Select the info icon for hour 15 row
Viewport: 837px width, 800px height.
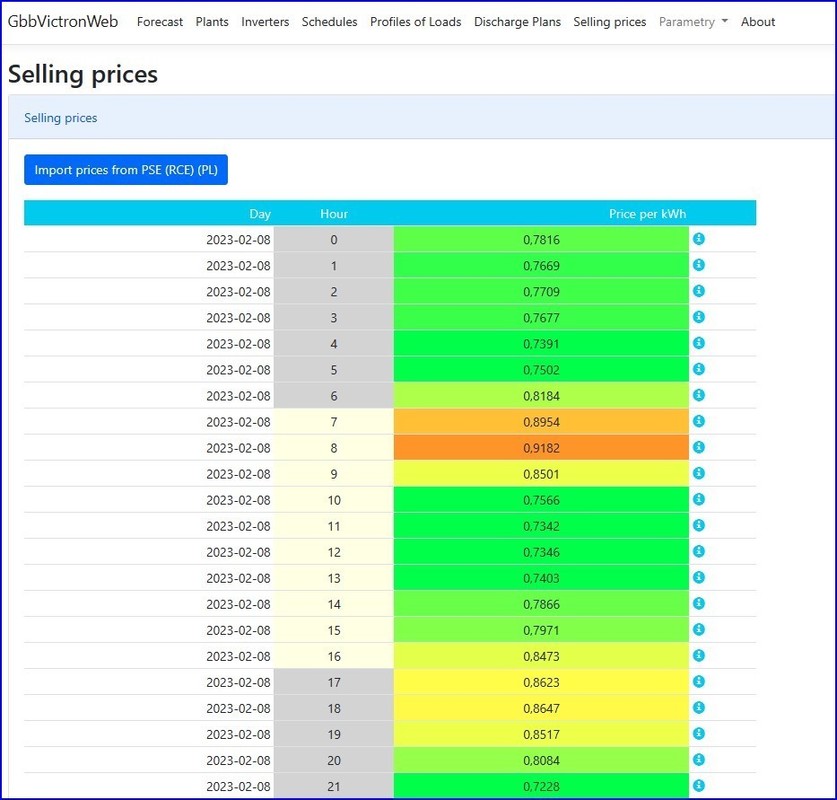(x=699, y=629)
